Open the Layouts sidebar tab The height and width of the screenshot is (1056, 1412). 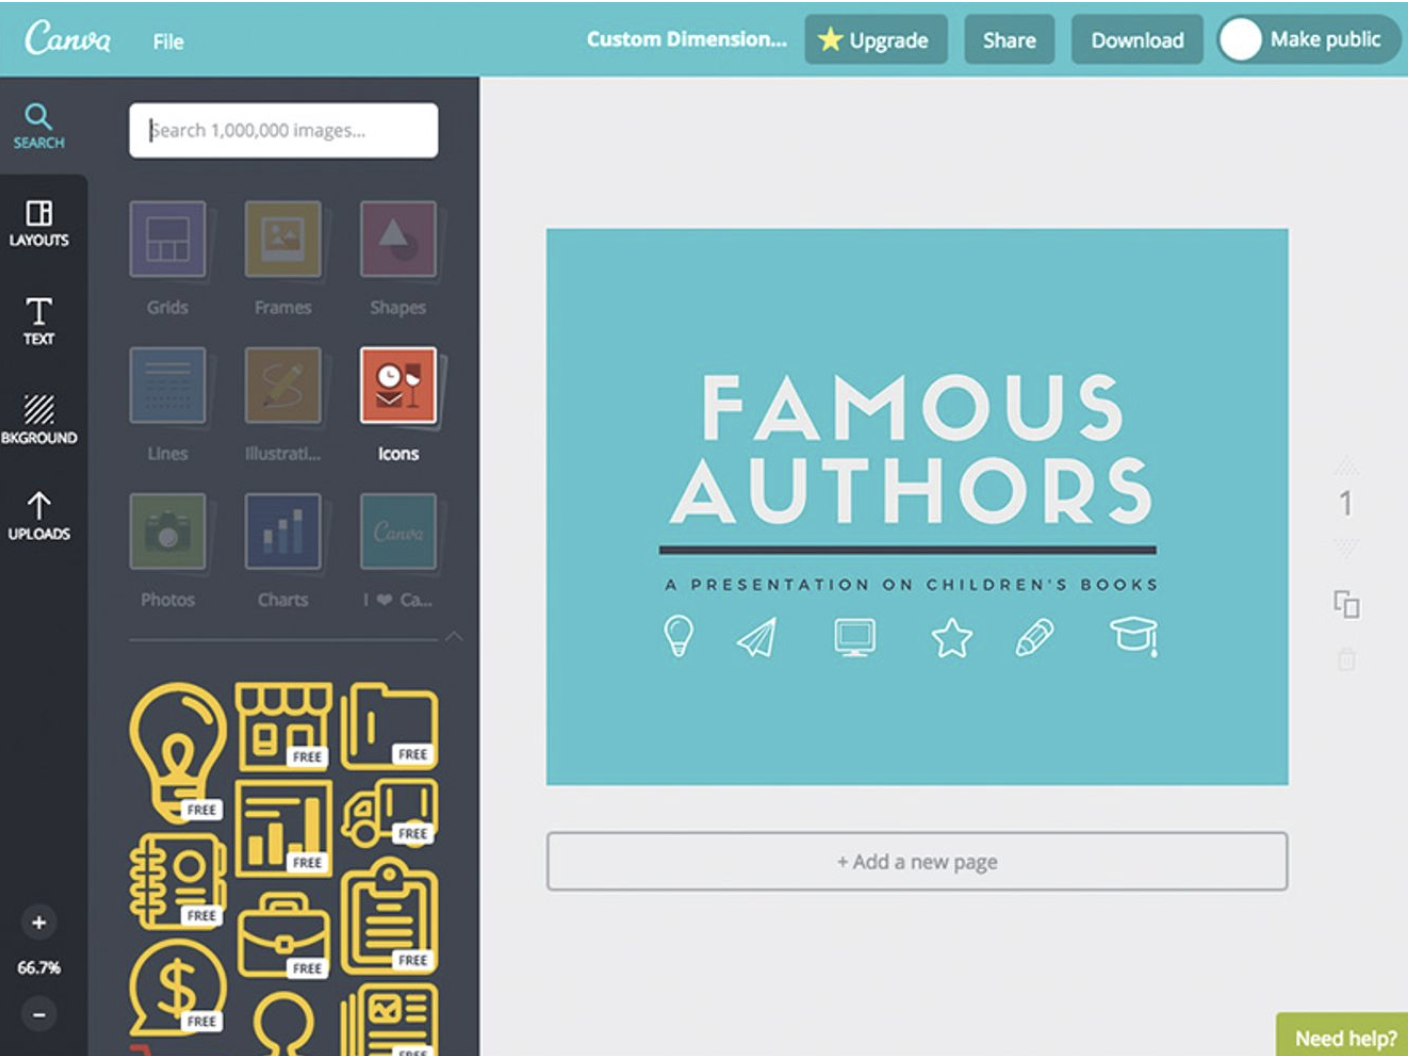[x=39, y=223]
